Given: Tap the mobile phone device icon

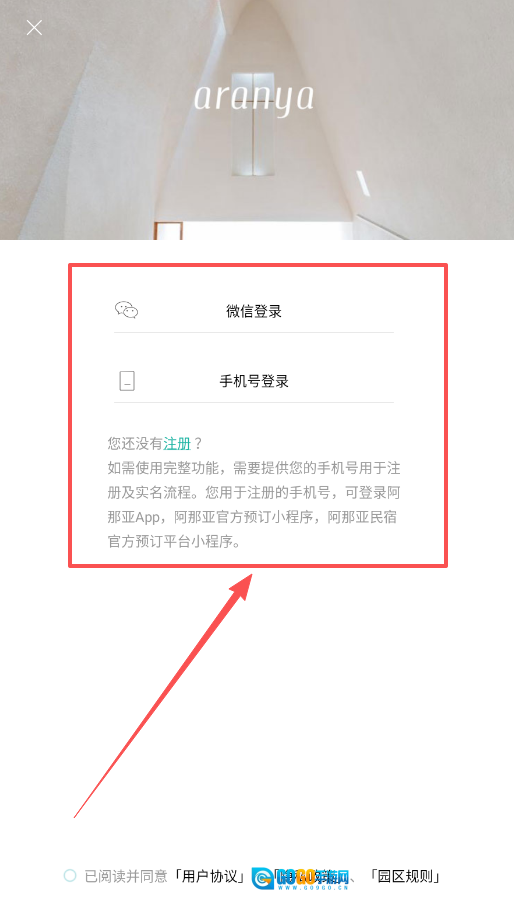Looking at the screenshot, I should pos(127,381).
